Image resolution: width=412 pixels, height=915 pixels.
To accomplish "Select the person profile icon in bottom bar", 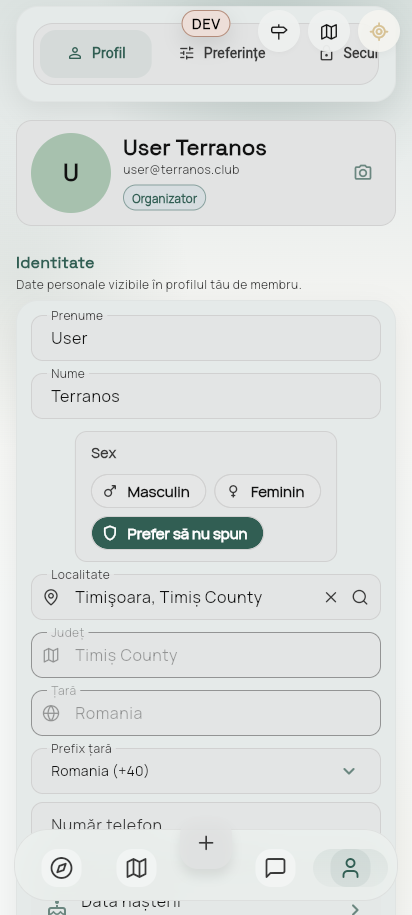I will coord(350,868).
